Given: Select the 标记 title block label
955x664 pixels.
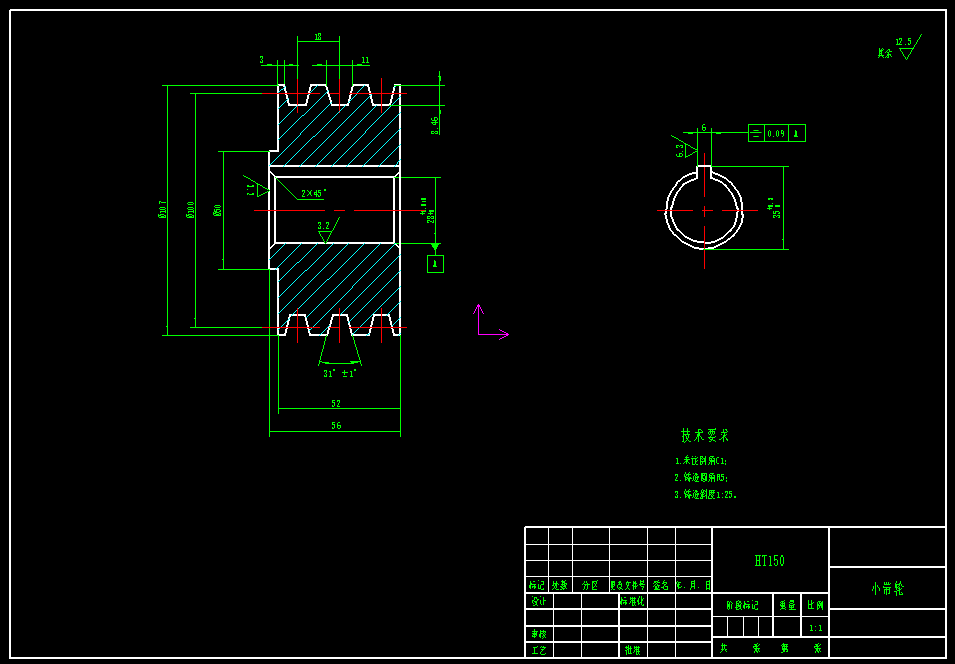Looking at the screenshot, I should pos(537,585).
